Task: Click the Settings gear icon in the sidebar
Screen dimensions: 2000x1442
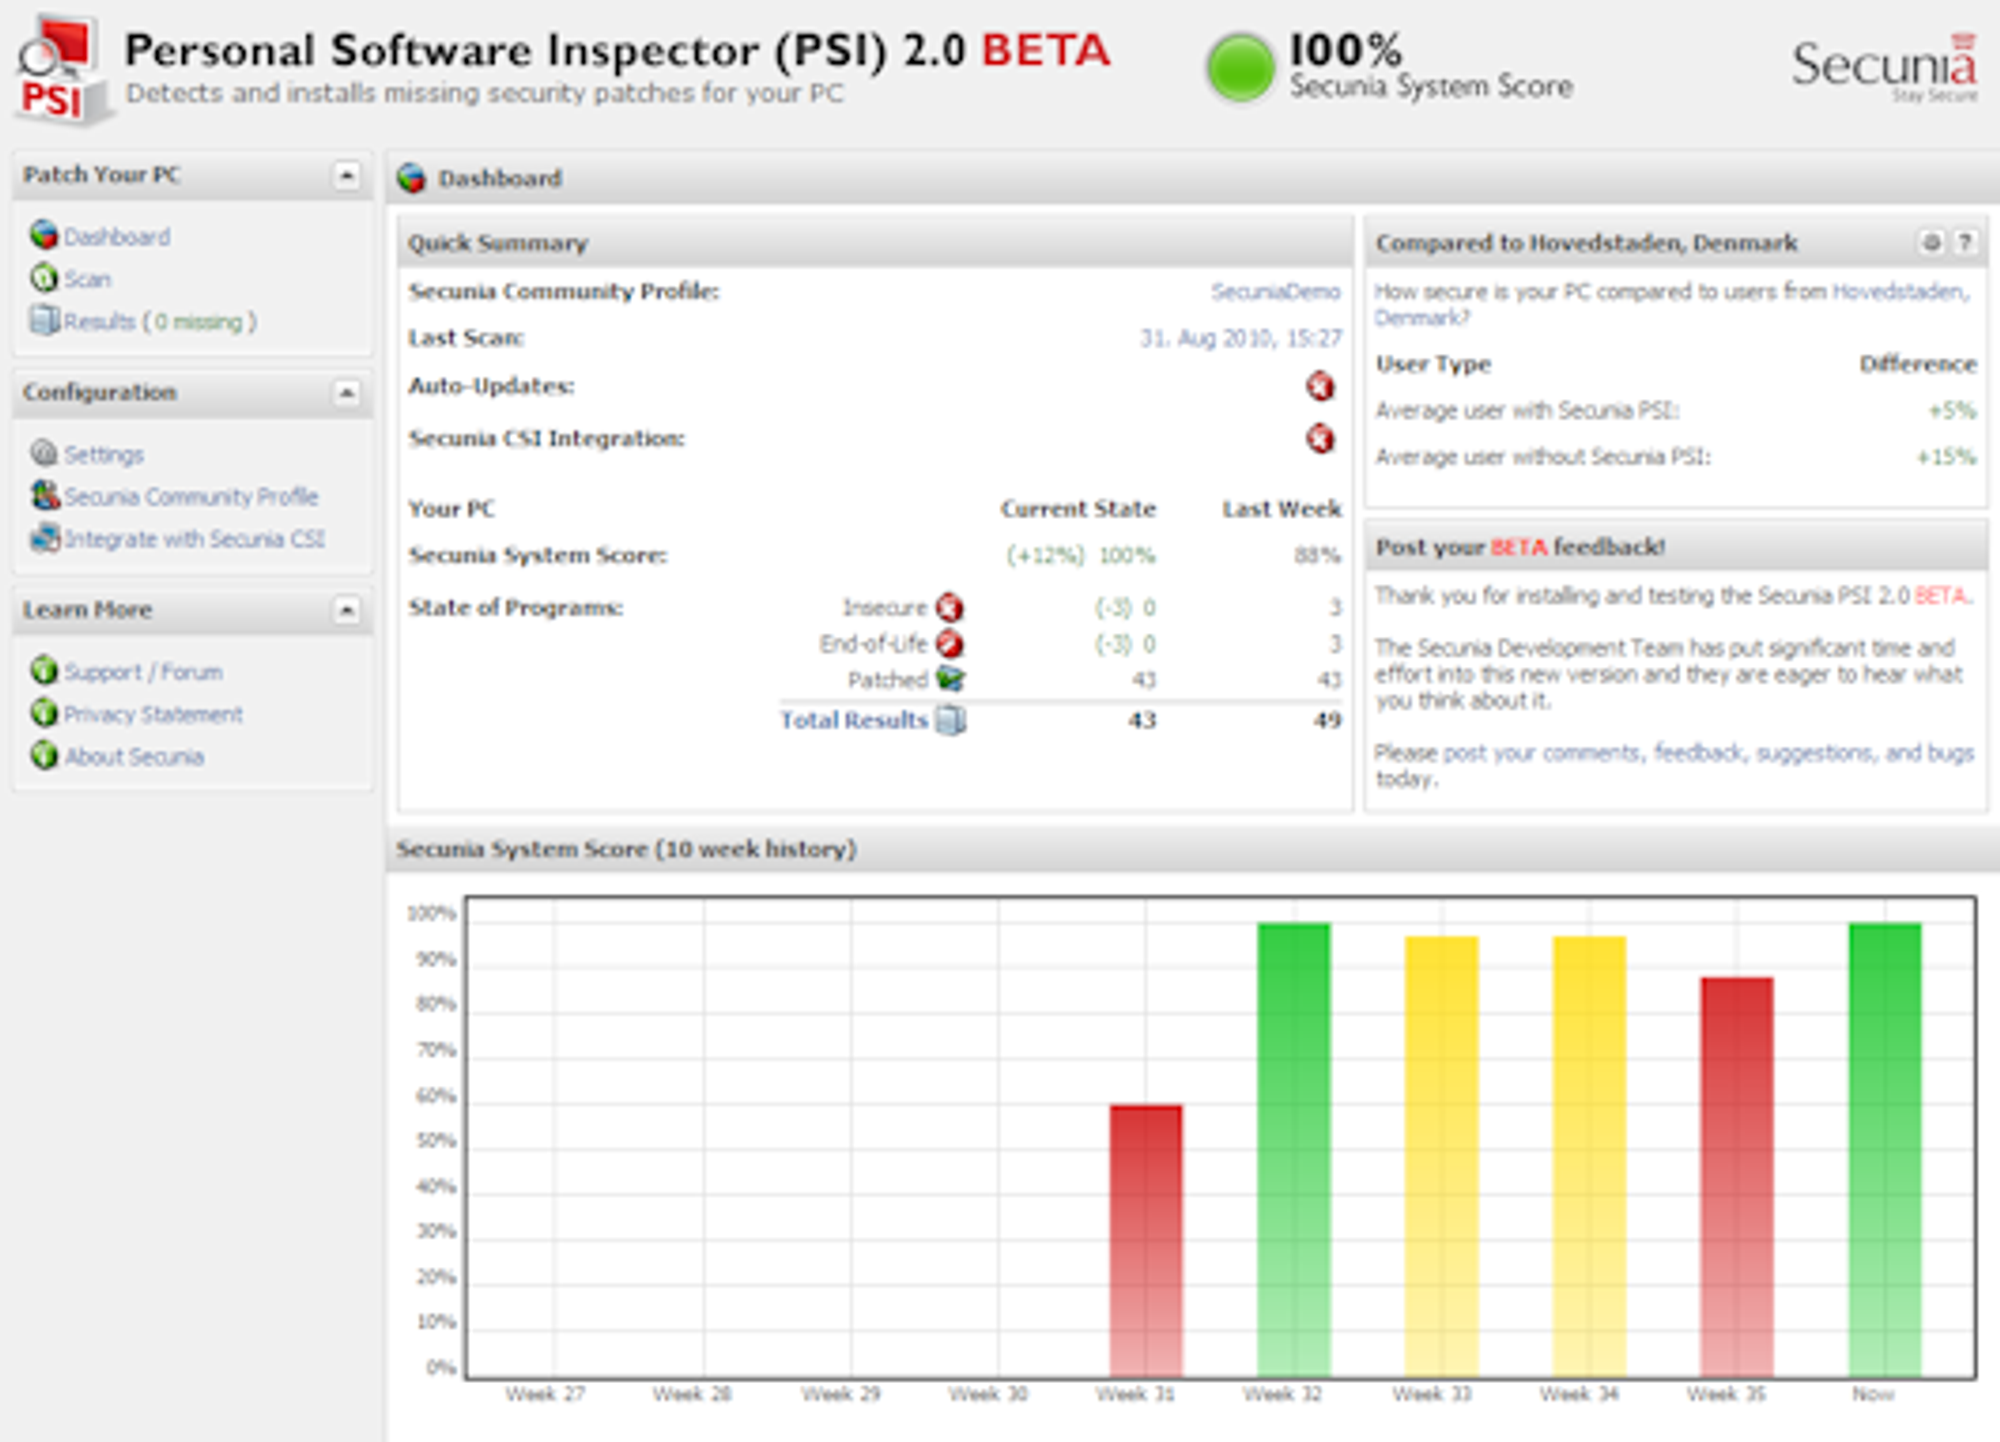Action: tap(44, 453)
